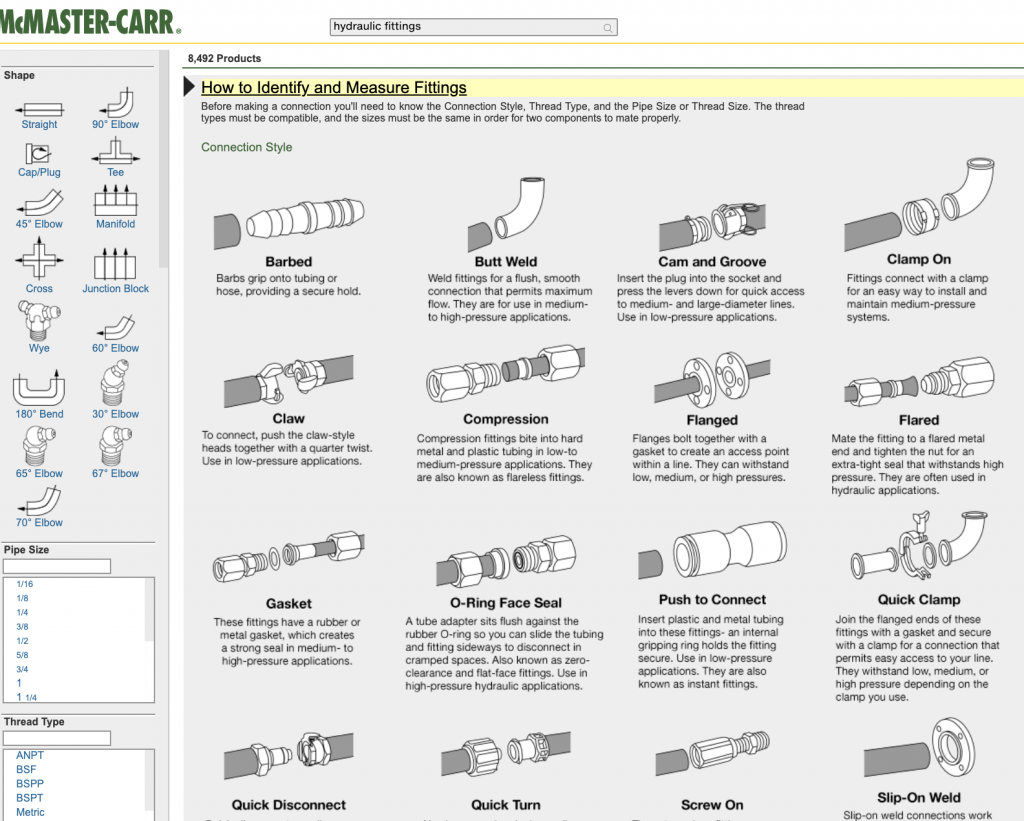
Task: Pick the Cap/Plug shape icon
Action: [39, 155]
